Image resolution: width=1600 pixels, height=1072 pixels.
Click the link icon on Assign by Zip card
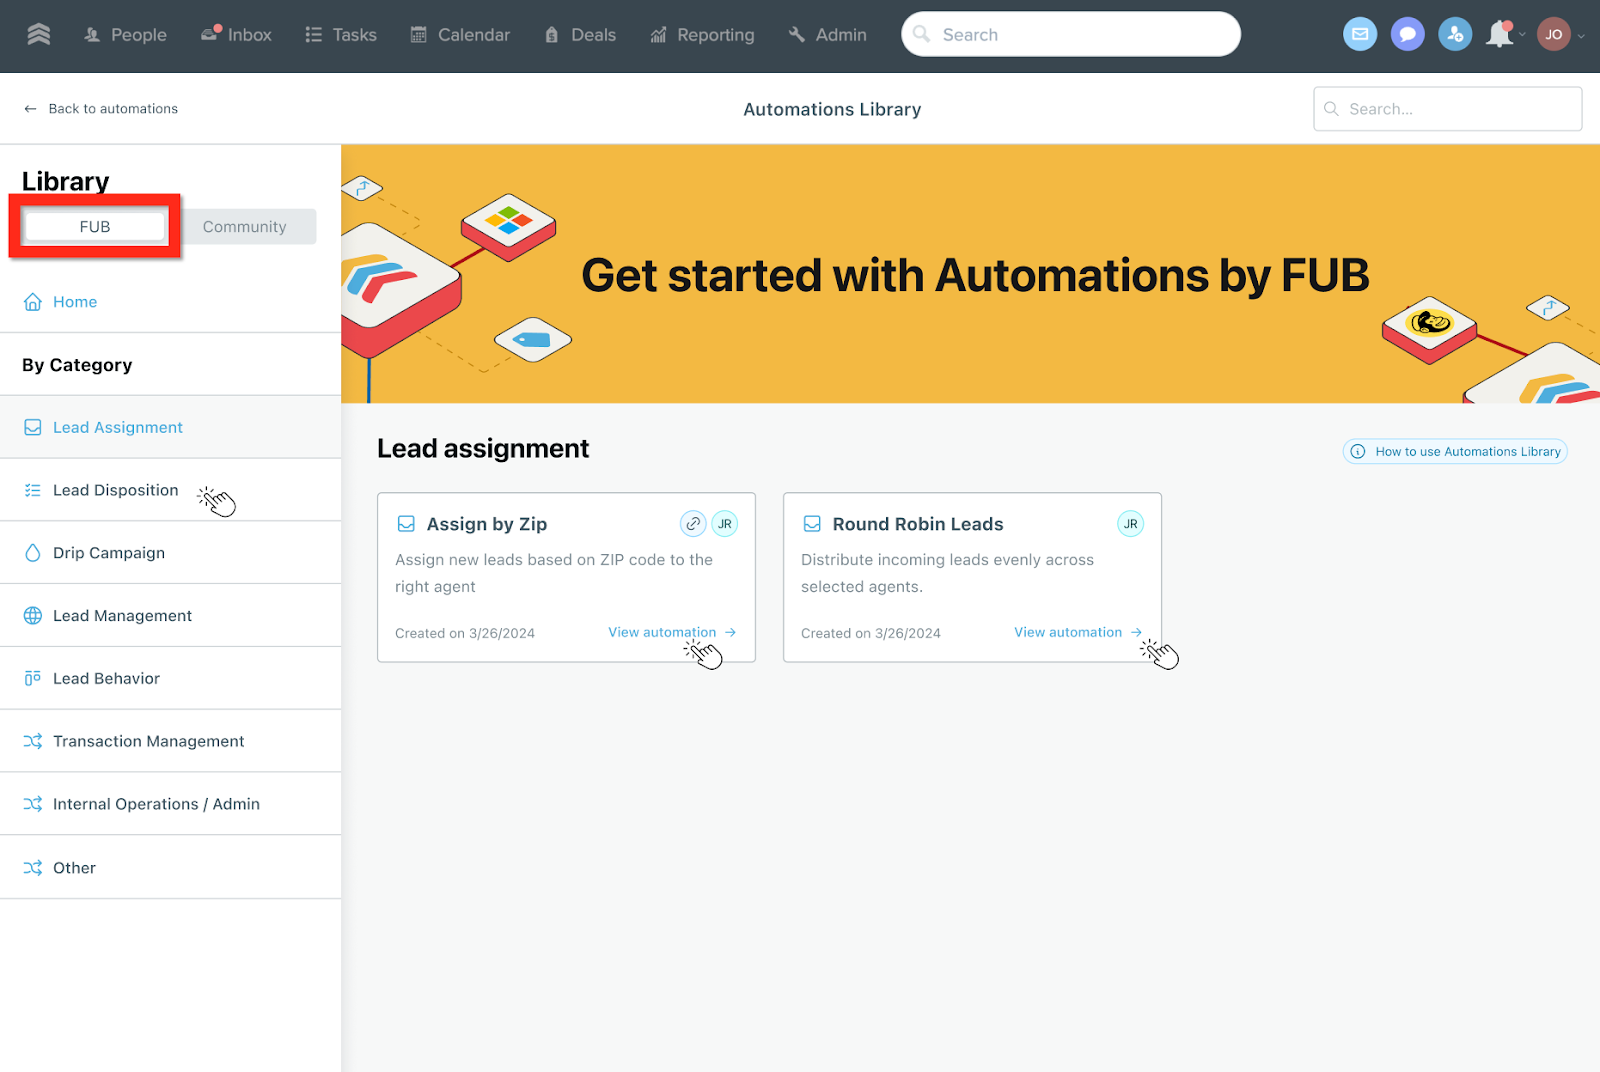[x=693, y=524]
